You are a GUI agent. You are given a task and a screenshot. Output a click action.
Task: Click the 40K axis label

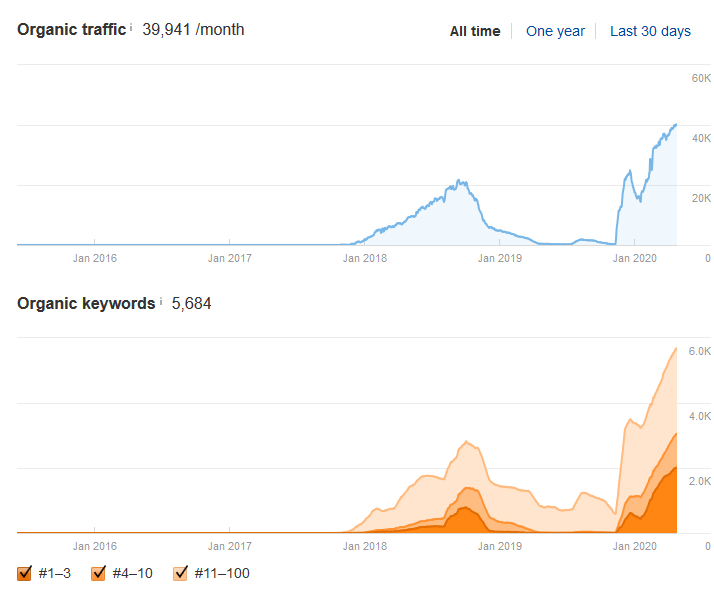click(x=701, y=138)
